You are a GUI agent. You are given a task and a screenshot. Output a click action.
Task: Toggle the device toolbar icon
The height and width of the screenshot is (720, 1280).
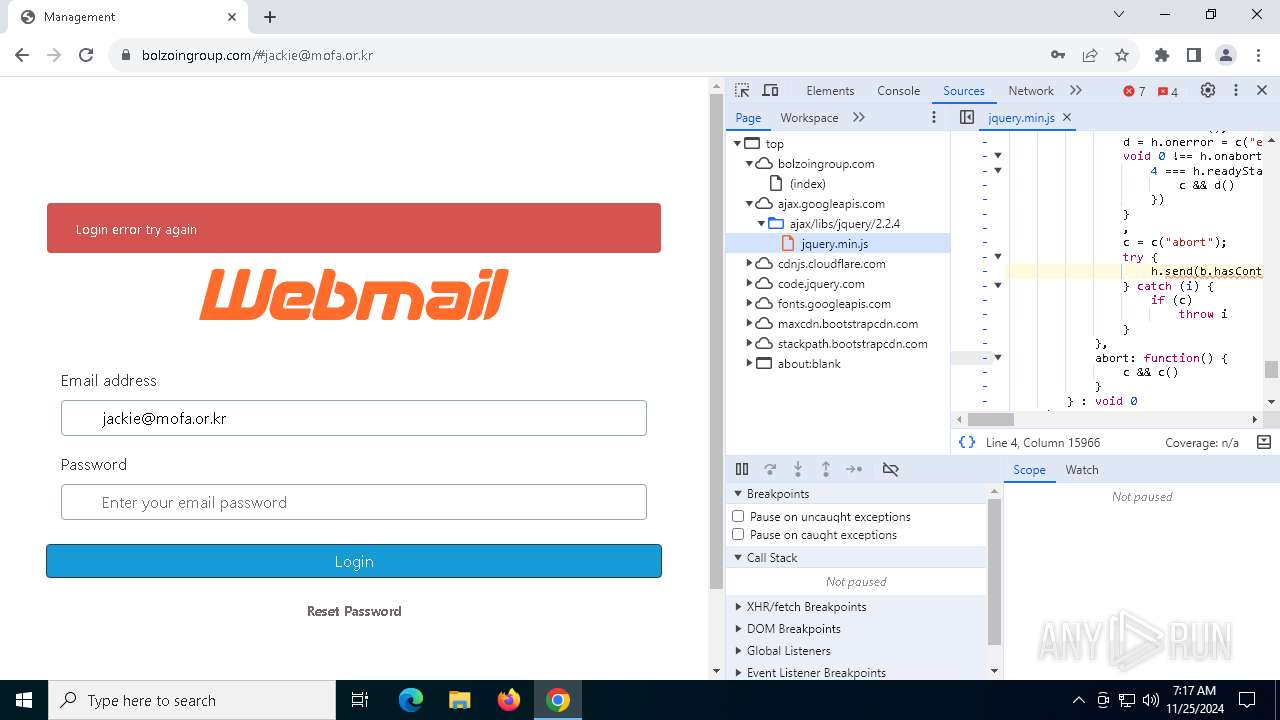click(770, 90)
